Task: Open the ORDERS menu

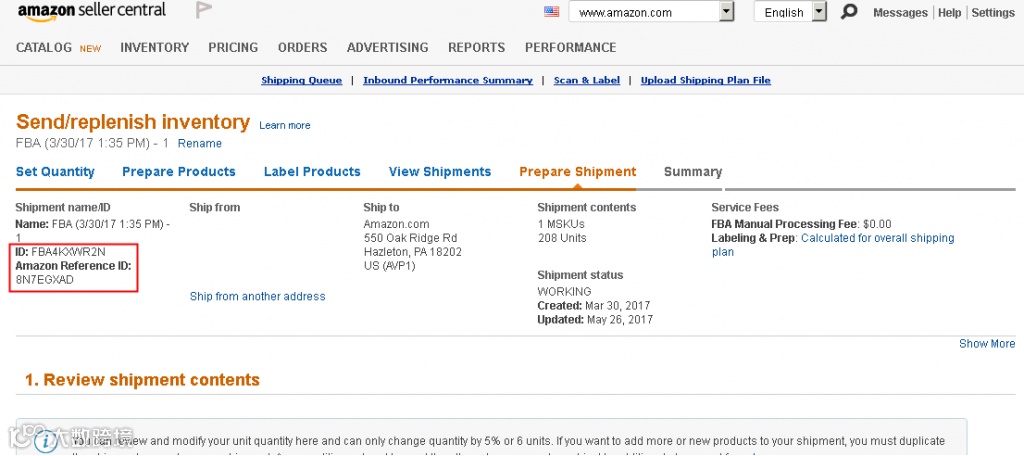Action: (302, 47)
